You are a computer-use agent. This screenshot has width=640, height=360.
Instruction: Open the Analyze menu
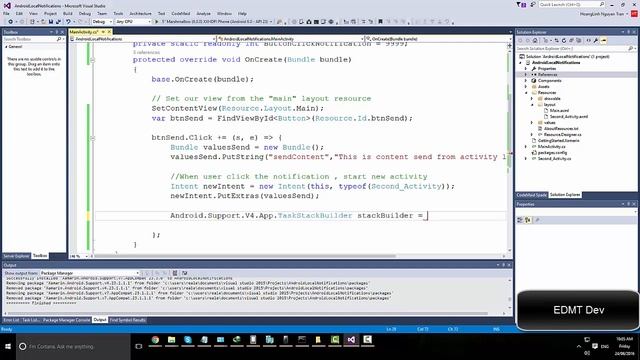203,13
